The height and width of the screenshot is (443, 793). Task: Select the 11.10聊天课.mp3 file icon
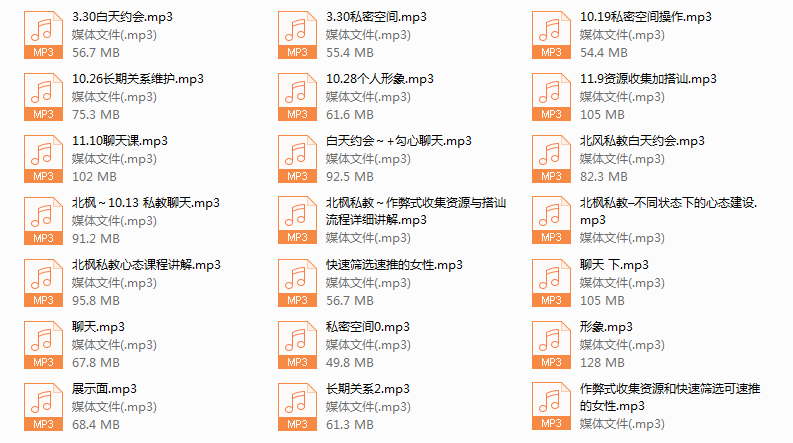click(x=43, y=159)
